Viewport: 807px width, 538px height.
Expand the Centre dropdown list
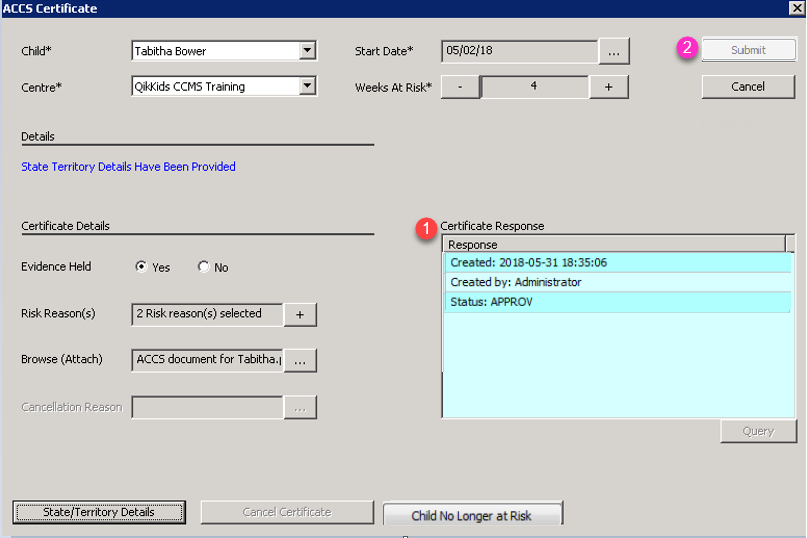[308, 87]
